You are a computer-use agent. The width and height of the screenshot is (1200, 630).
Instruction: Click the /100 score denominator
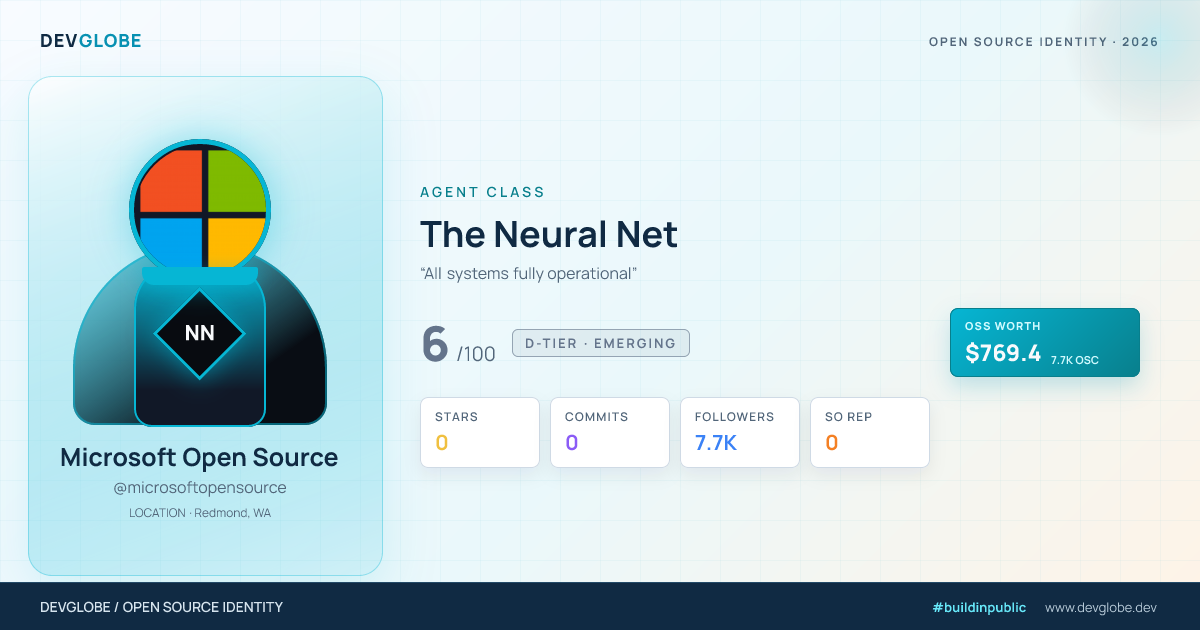476,354
